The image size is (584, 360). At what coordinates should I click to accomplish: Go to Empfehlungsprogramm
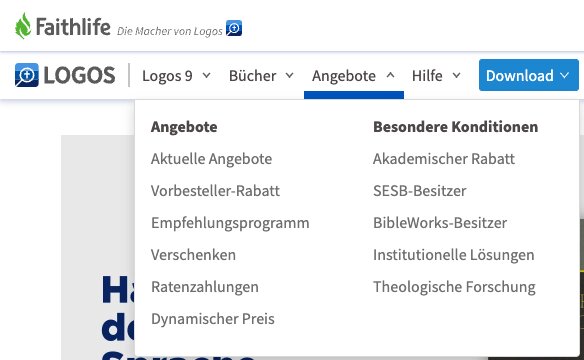(x=230, y=223)
